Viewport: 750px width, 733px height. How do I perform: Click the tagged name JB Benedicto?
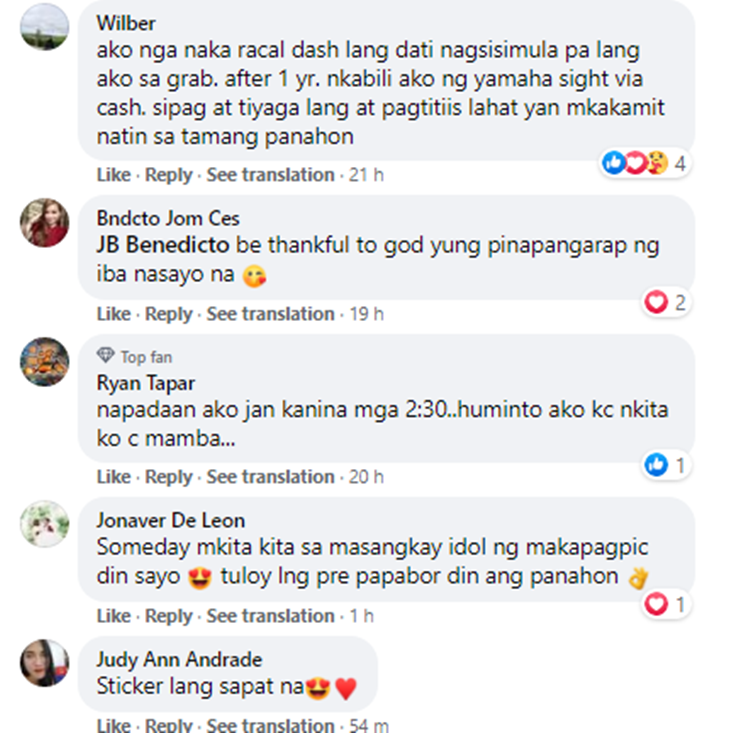pyautogui.click(x=163, y=245)
